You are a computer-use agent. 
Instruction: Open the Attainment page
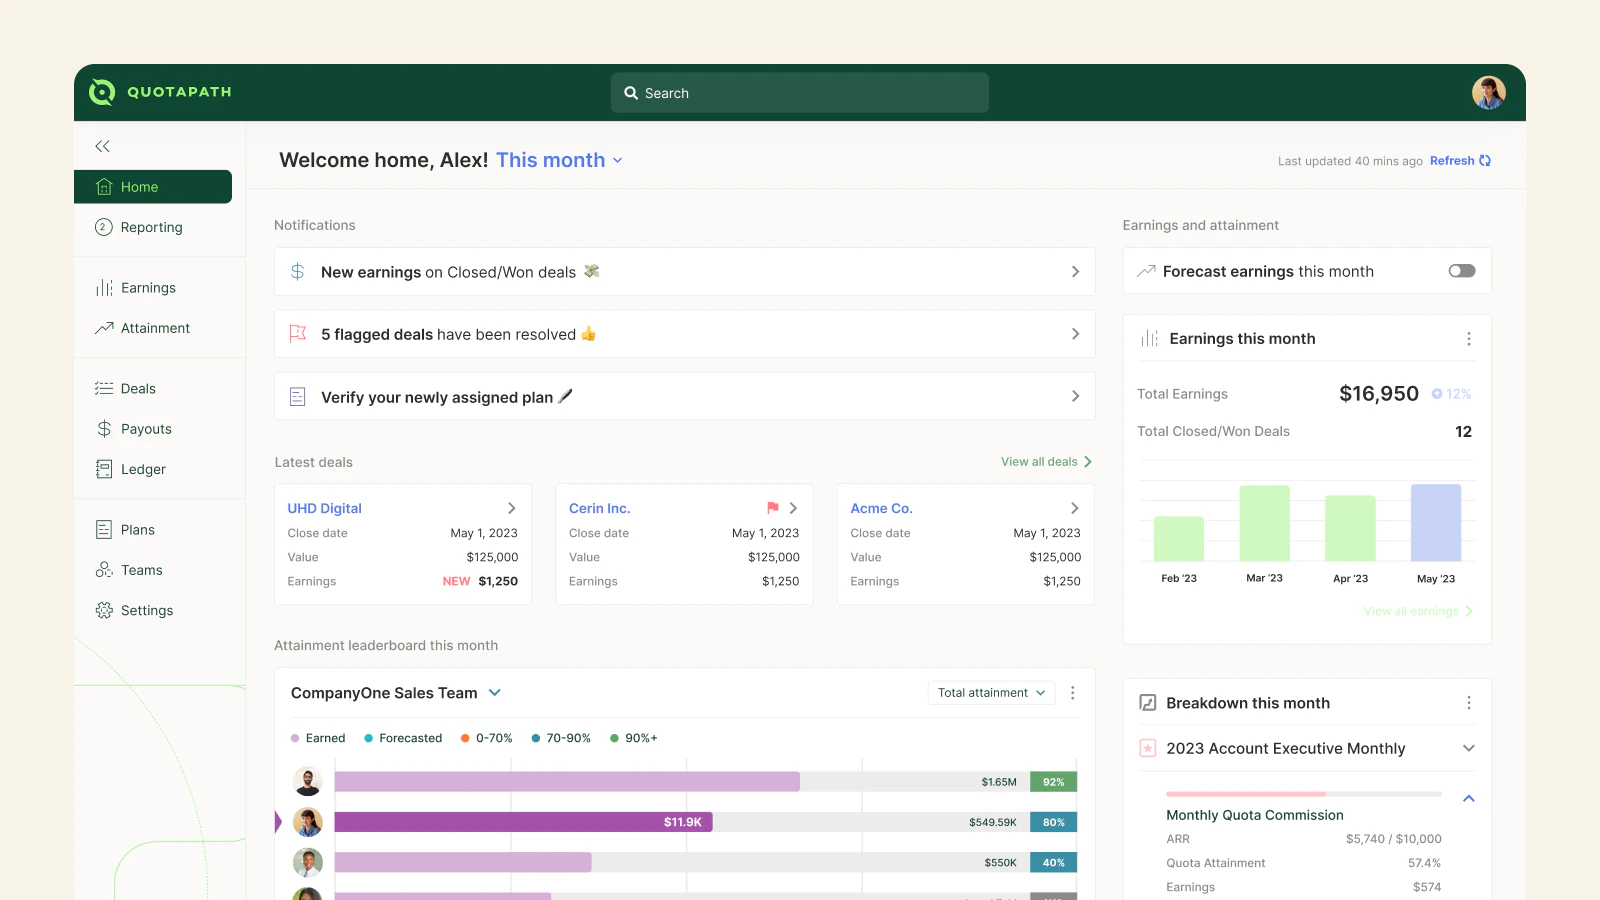tap(154, 328)
